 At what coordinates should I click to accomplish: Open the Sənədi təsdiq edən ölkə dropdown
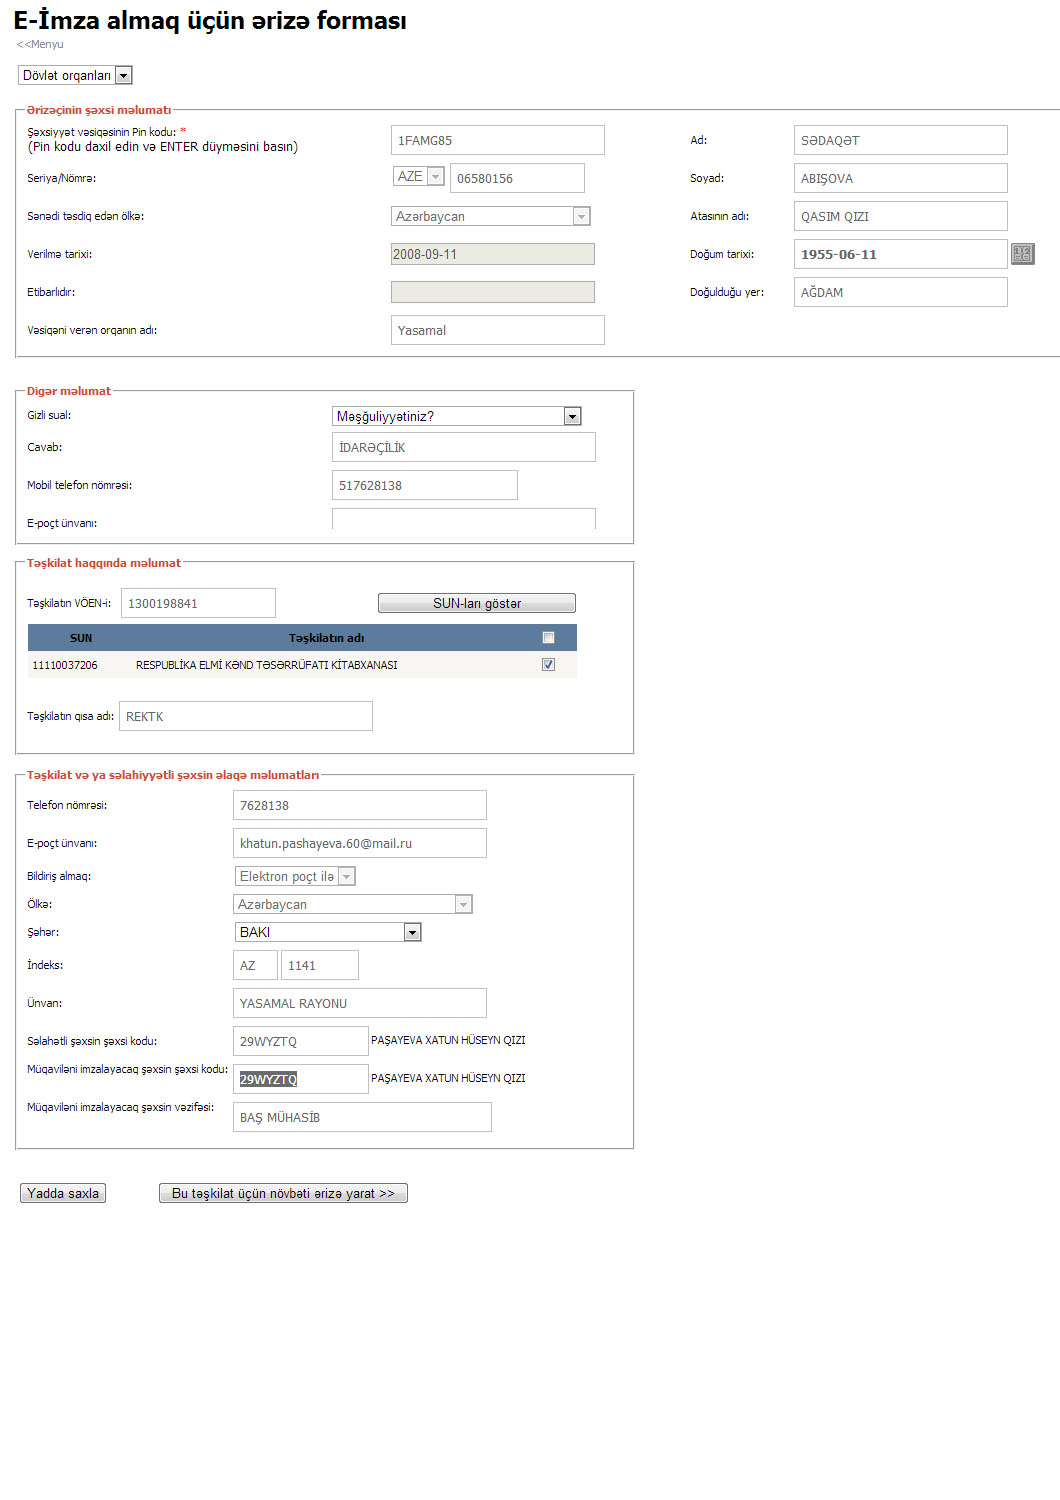(491, 216)
